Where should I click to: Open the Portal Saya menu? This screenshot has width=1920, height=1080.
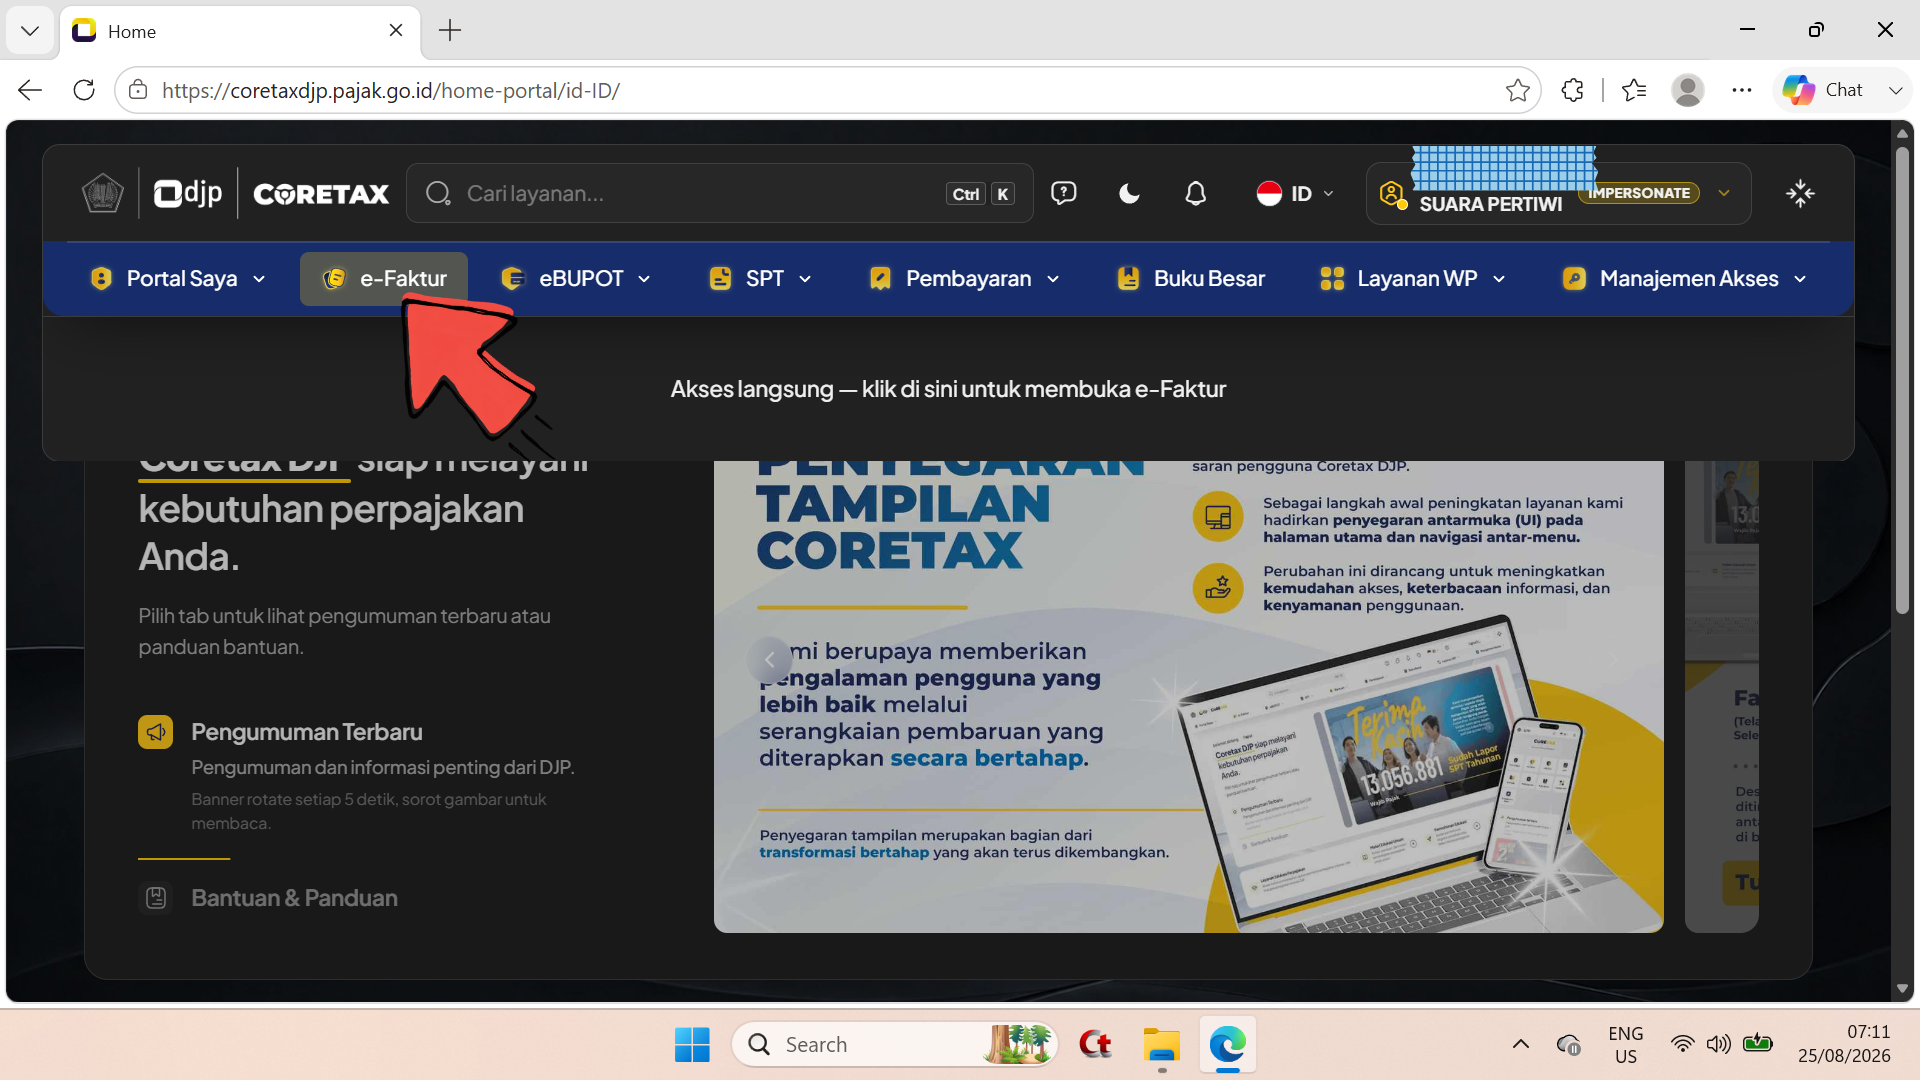point(178,278)
